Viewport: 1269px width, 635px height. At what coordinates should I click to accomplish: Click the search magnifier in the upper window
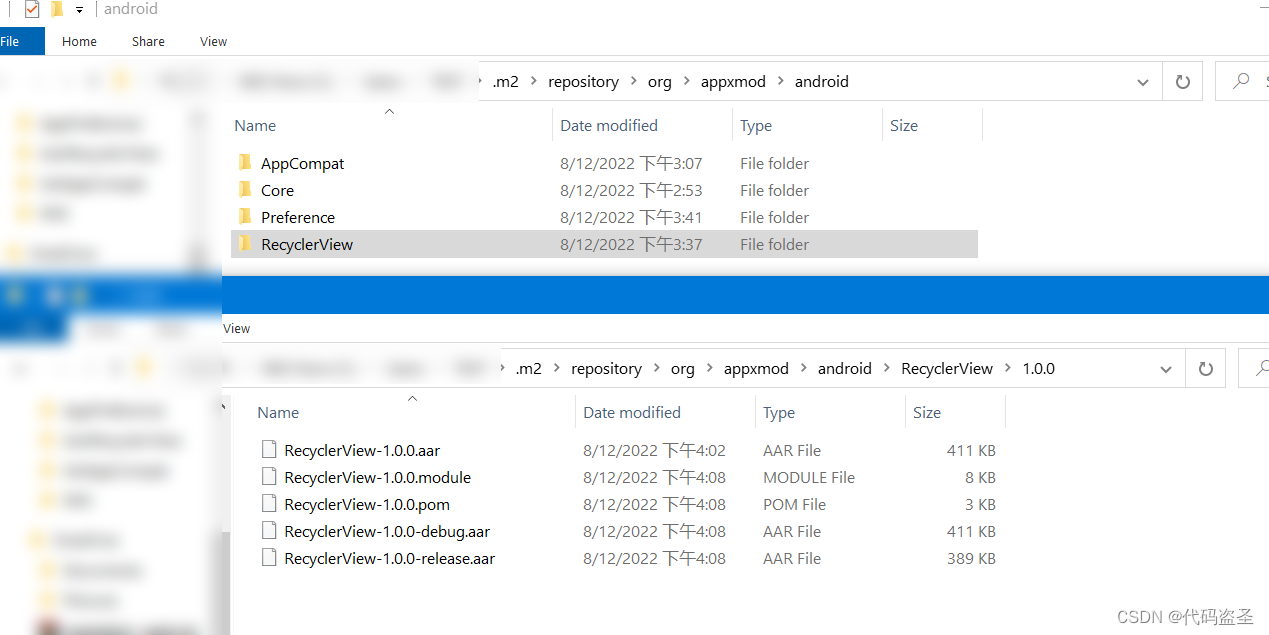[x=1241, y=82]
